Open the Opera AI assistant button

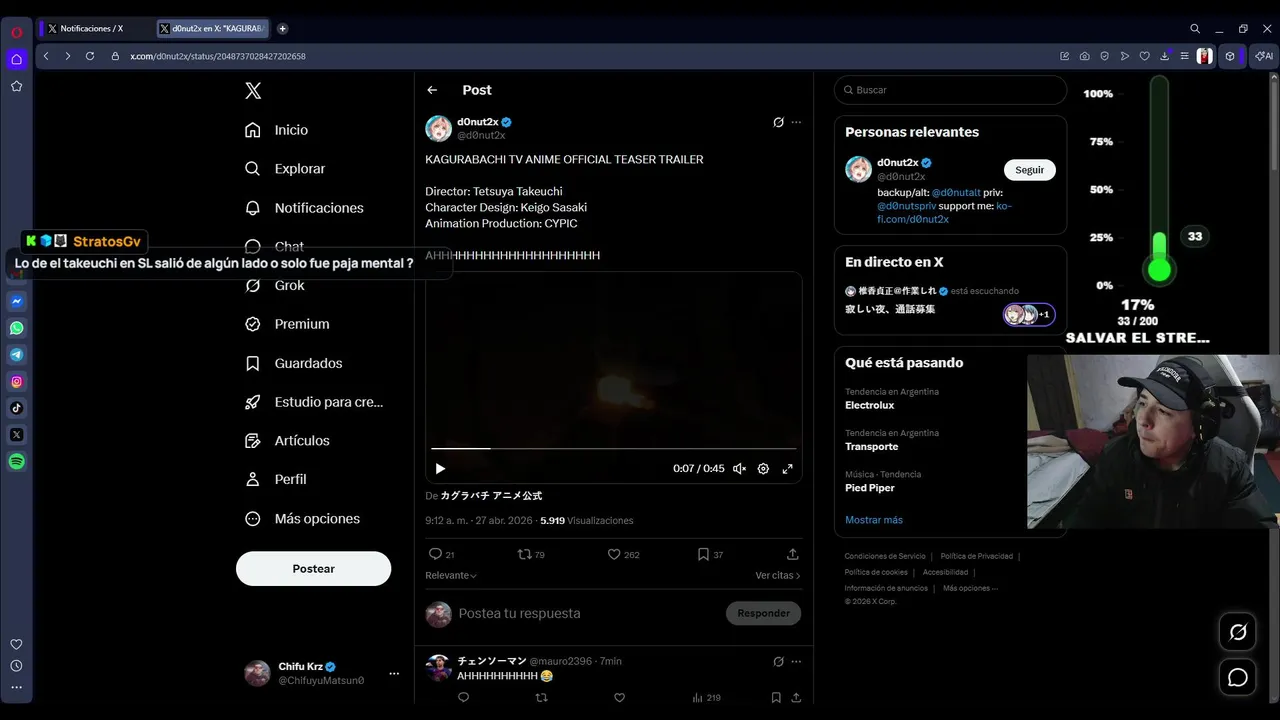pyautogui.click(x=1264, y=56)
